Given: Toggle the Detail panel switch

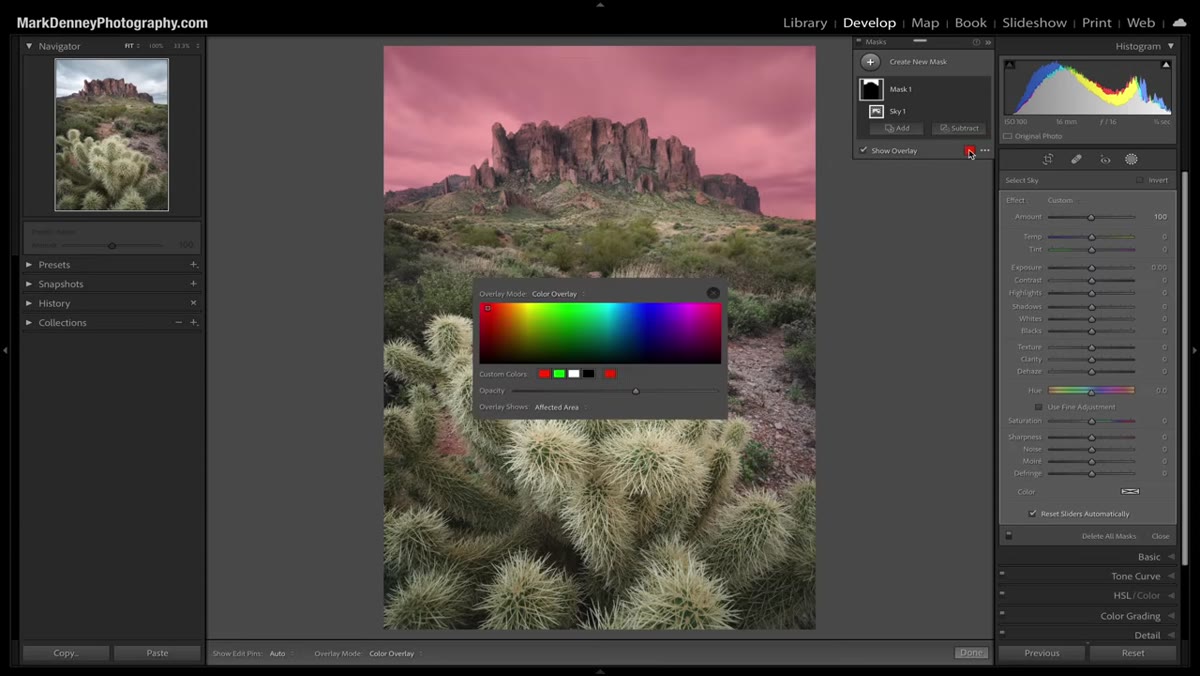Looking at the screenshot, I should tap(1002, 634).
